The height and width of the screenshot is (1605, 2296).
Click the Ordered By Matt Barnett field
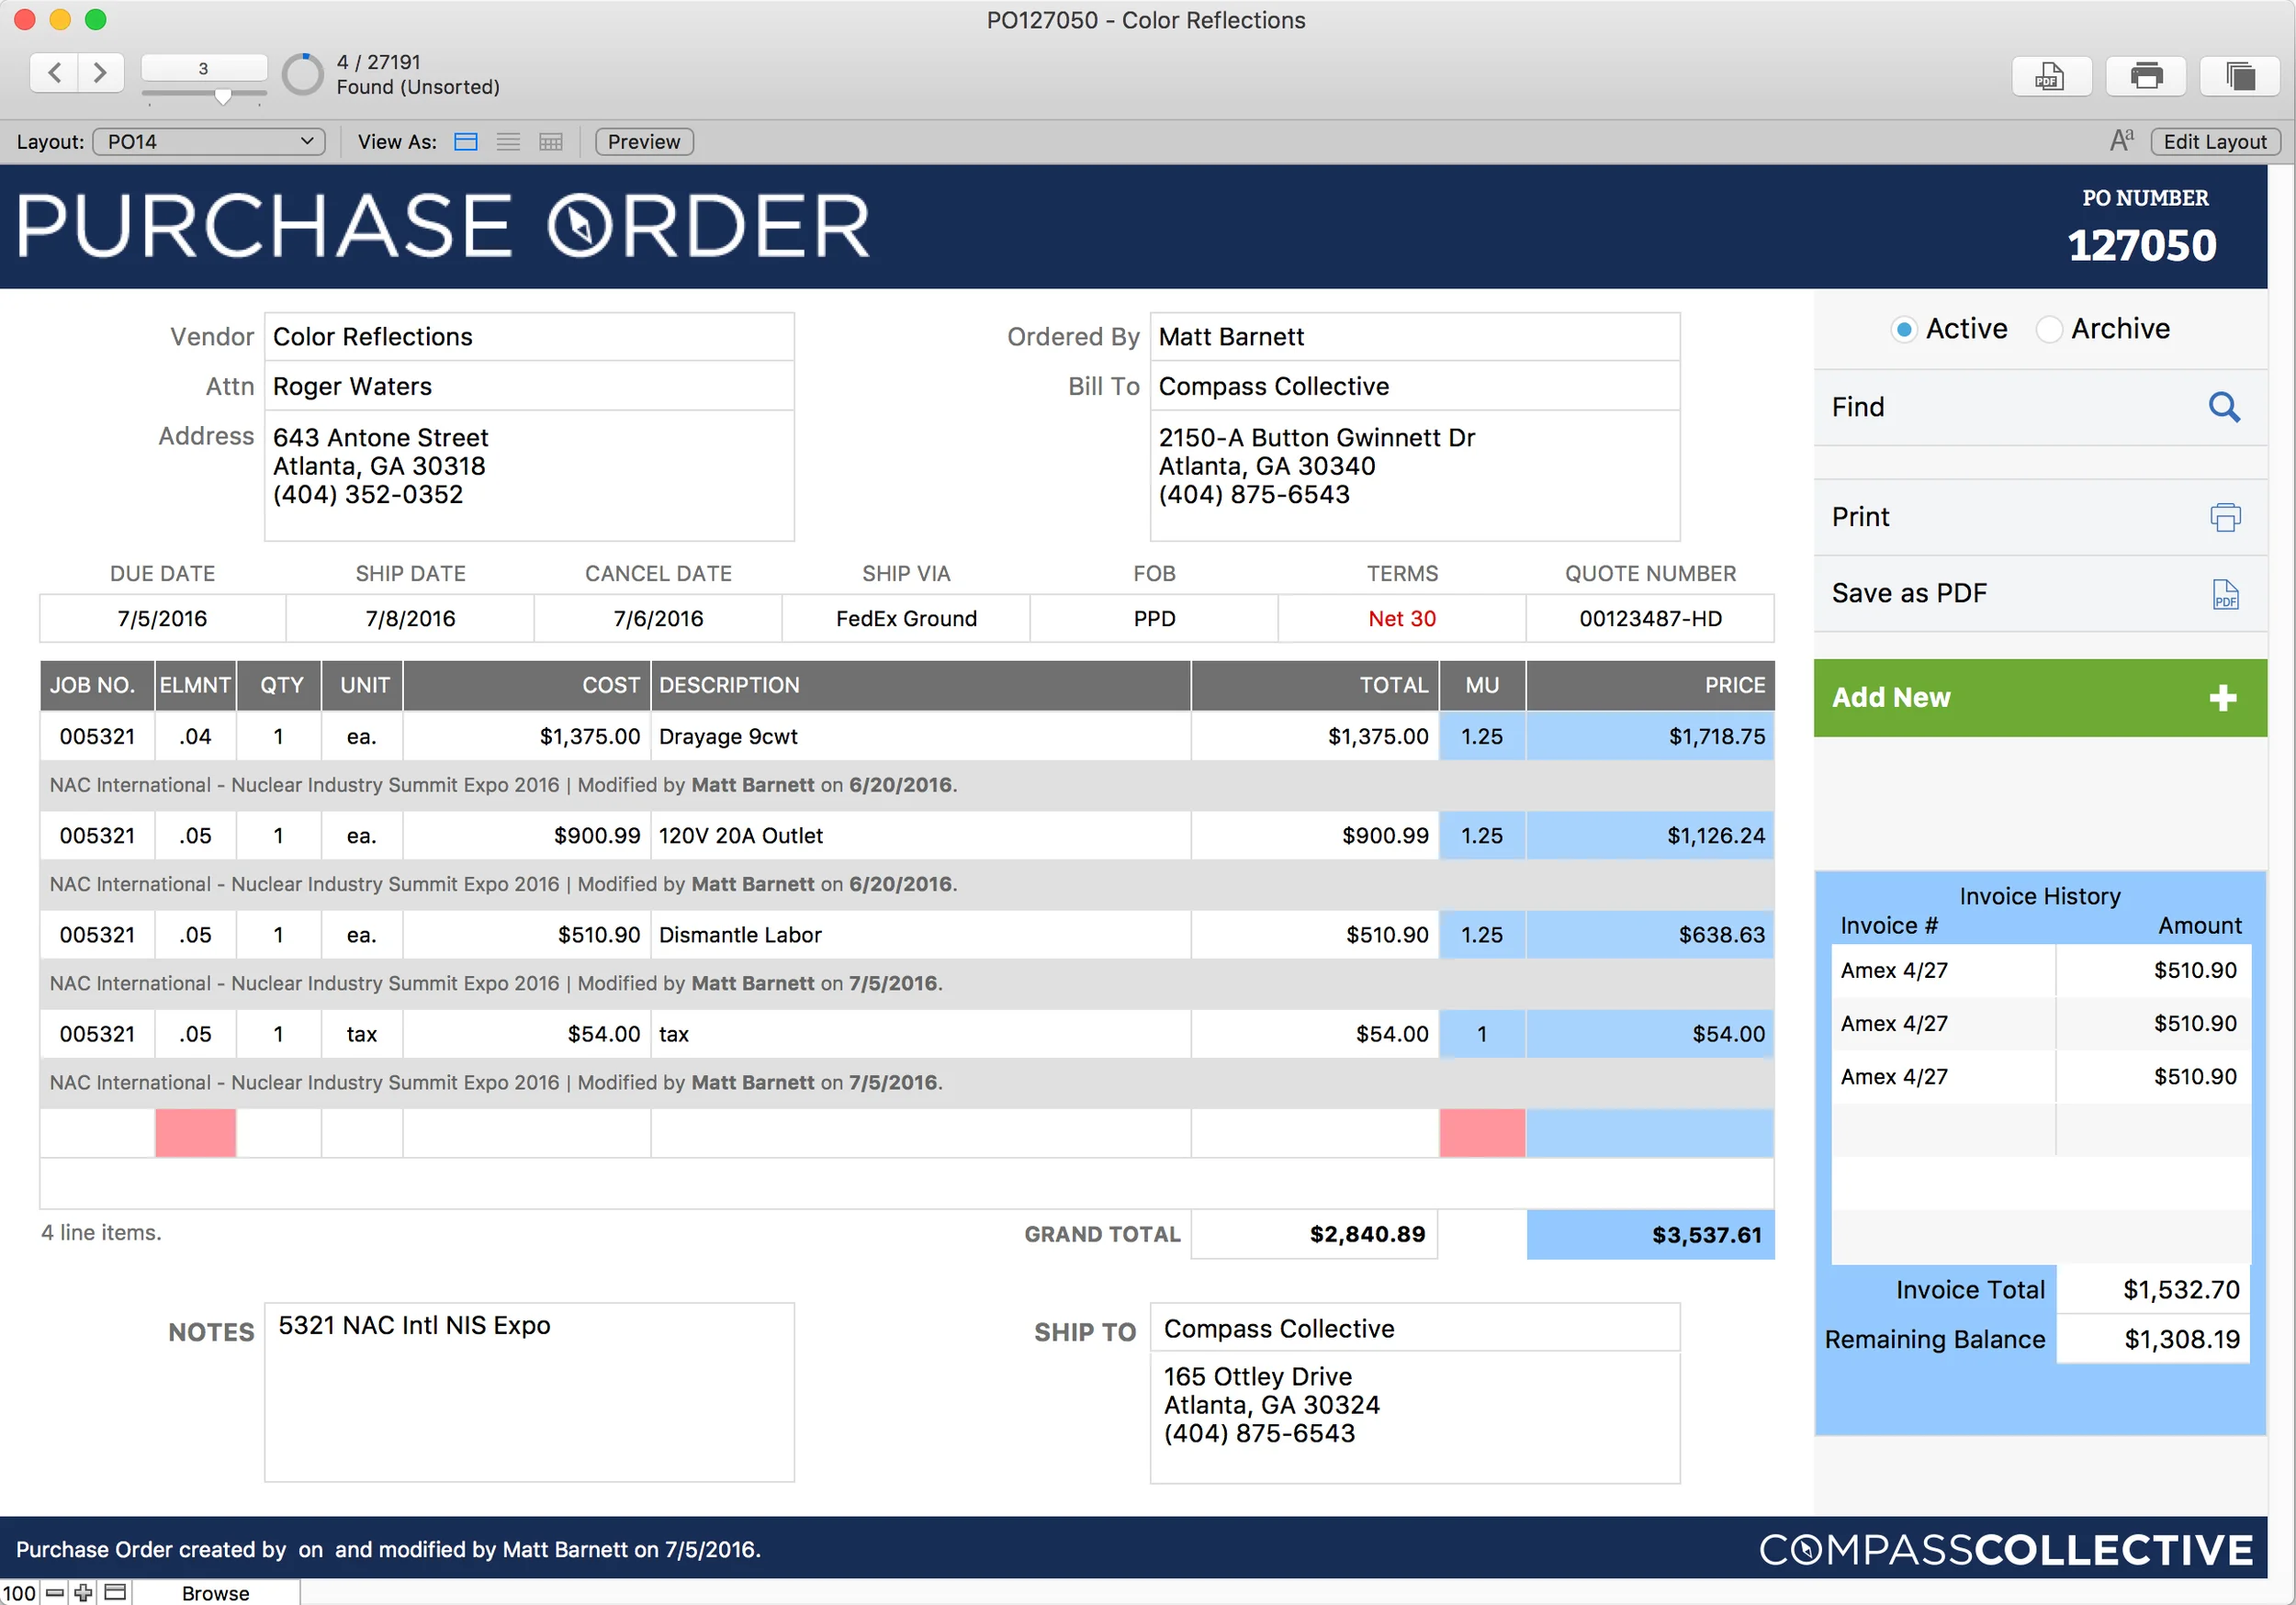click(x=1414, y=337)
